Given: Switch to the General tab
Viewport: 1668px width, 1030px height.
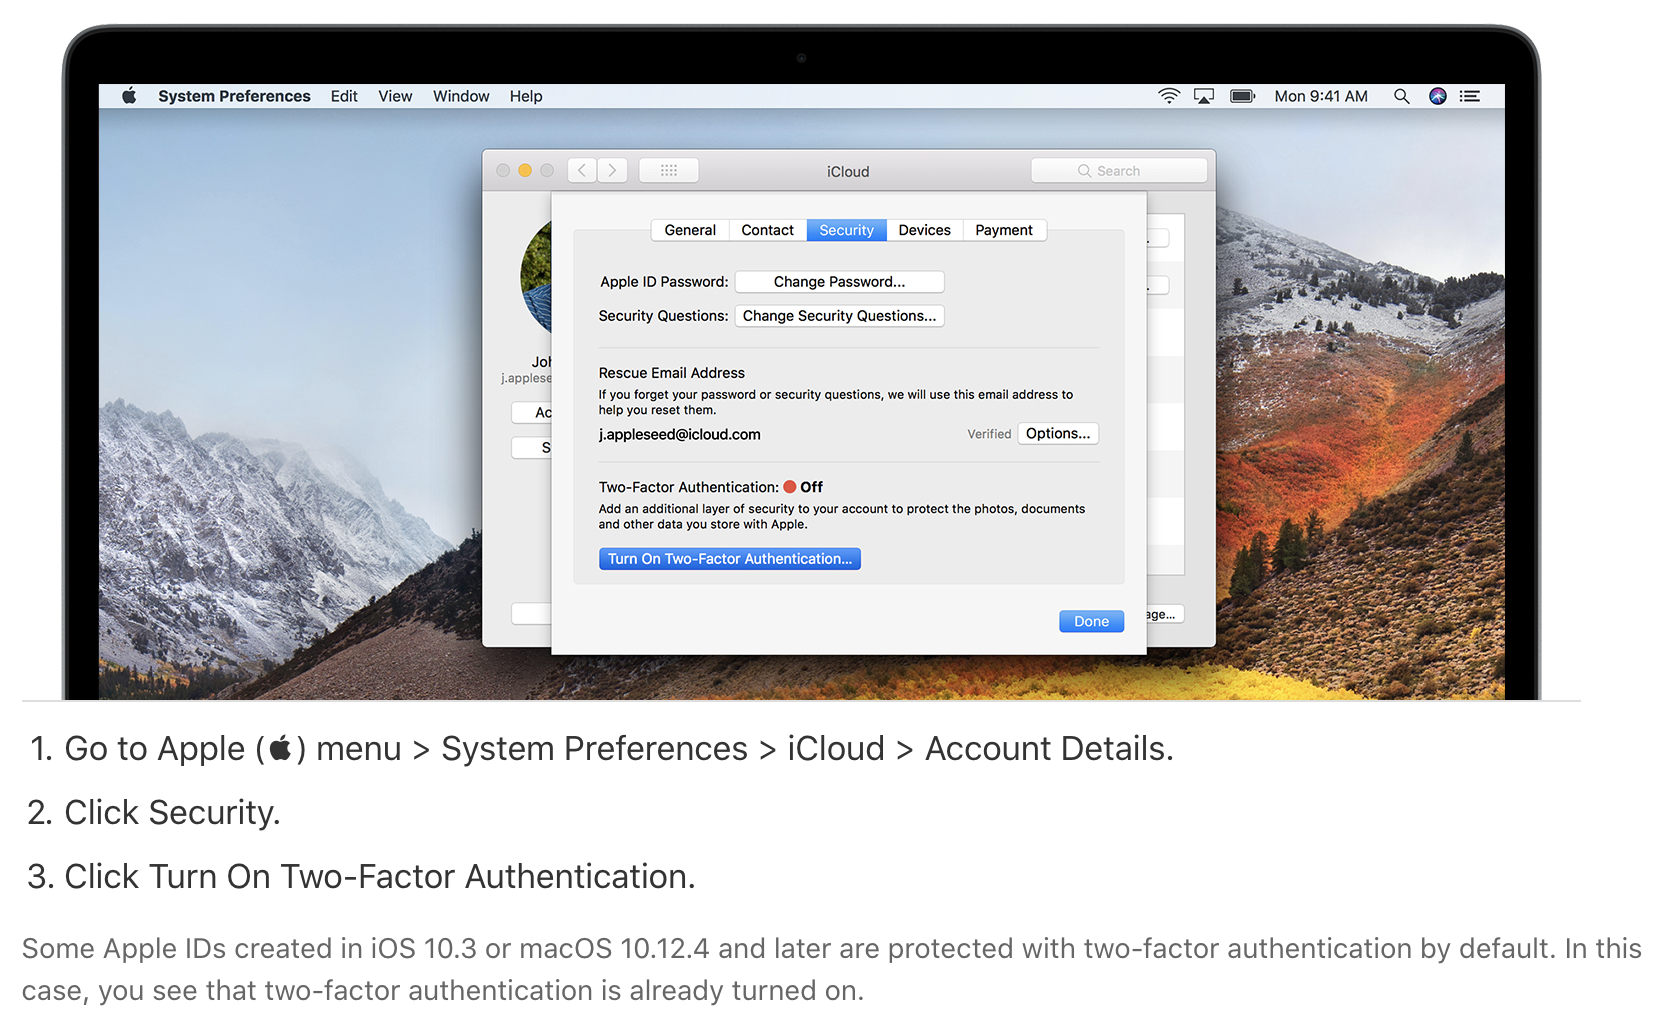Looking at the screenshot, I should click(690, 230).
